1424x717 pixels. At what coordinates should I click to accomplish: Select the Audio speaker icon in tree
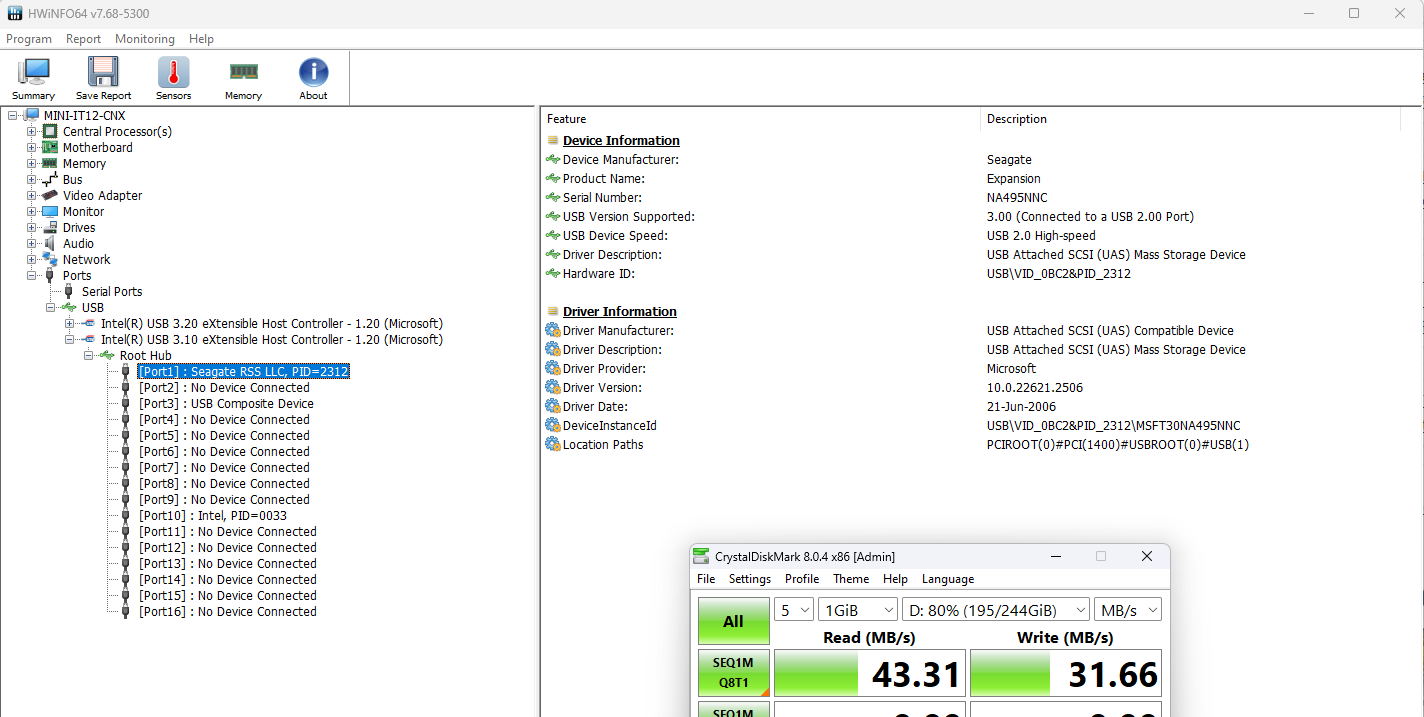click(x=50, y=243)
